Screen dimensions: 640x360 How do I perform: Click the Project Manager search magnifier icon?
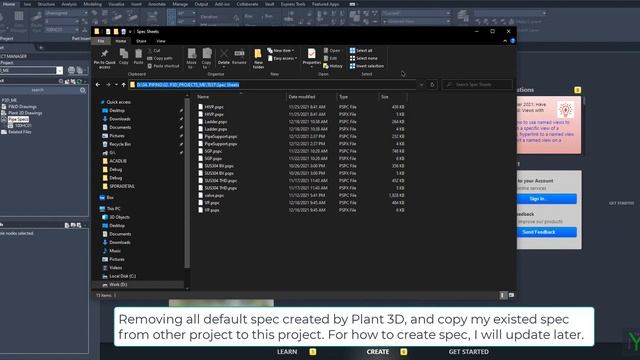83,90
